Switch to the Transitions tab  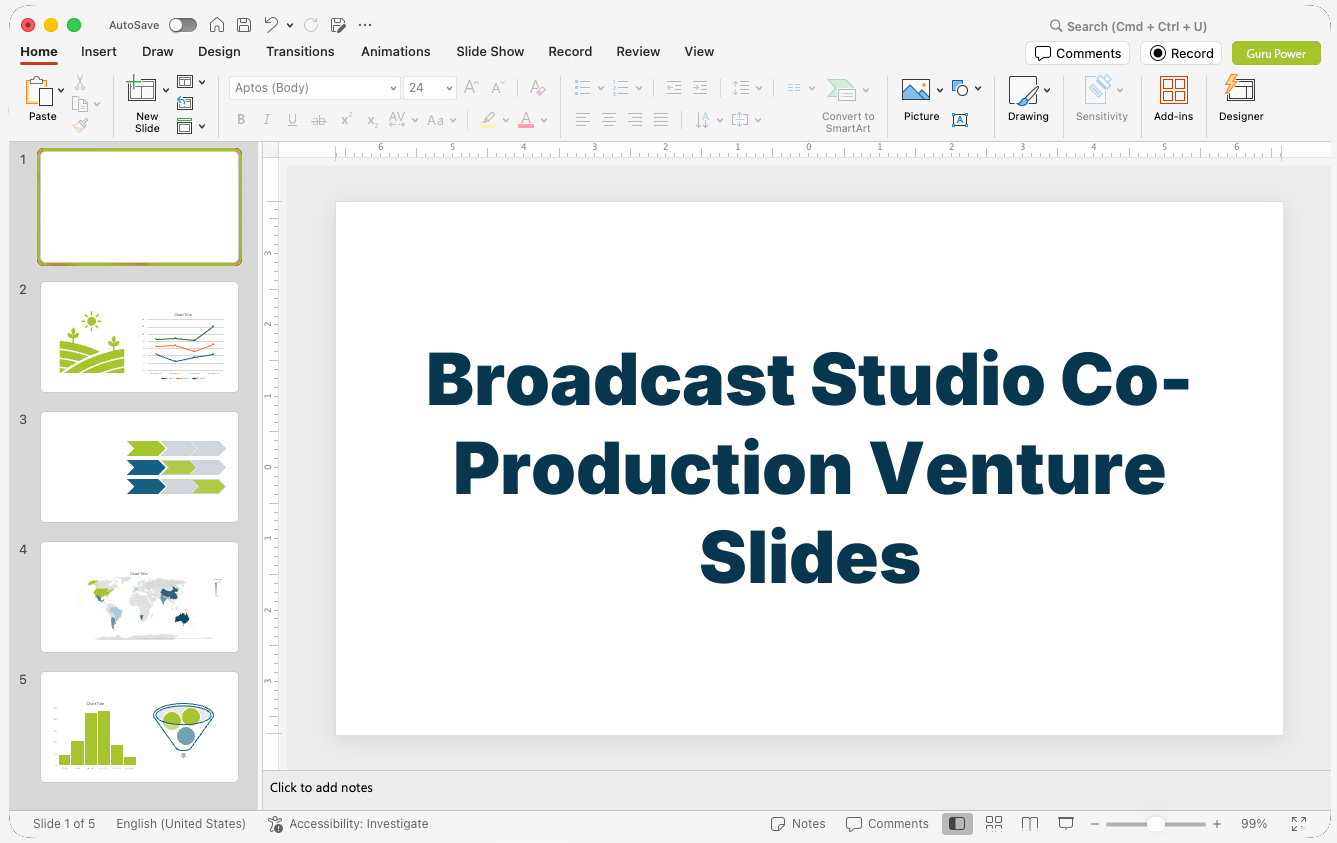pyautogui.click(x=300, y=52)
